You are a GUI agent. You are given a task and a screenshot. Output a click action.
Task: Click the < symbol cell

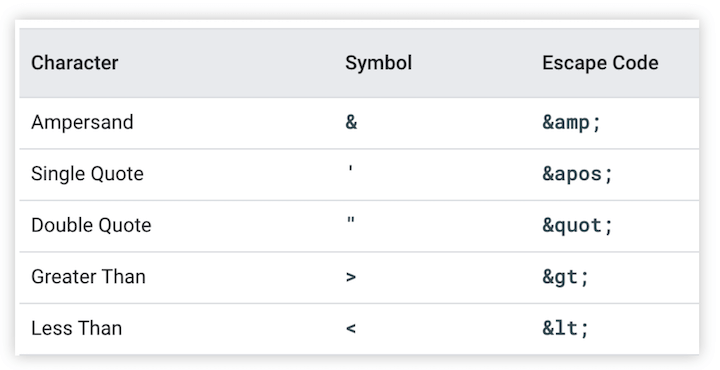tap(351, 329)
